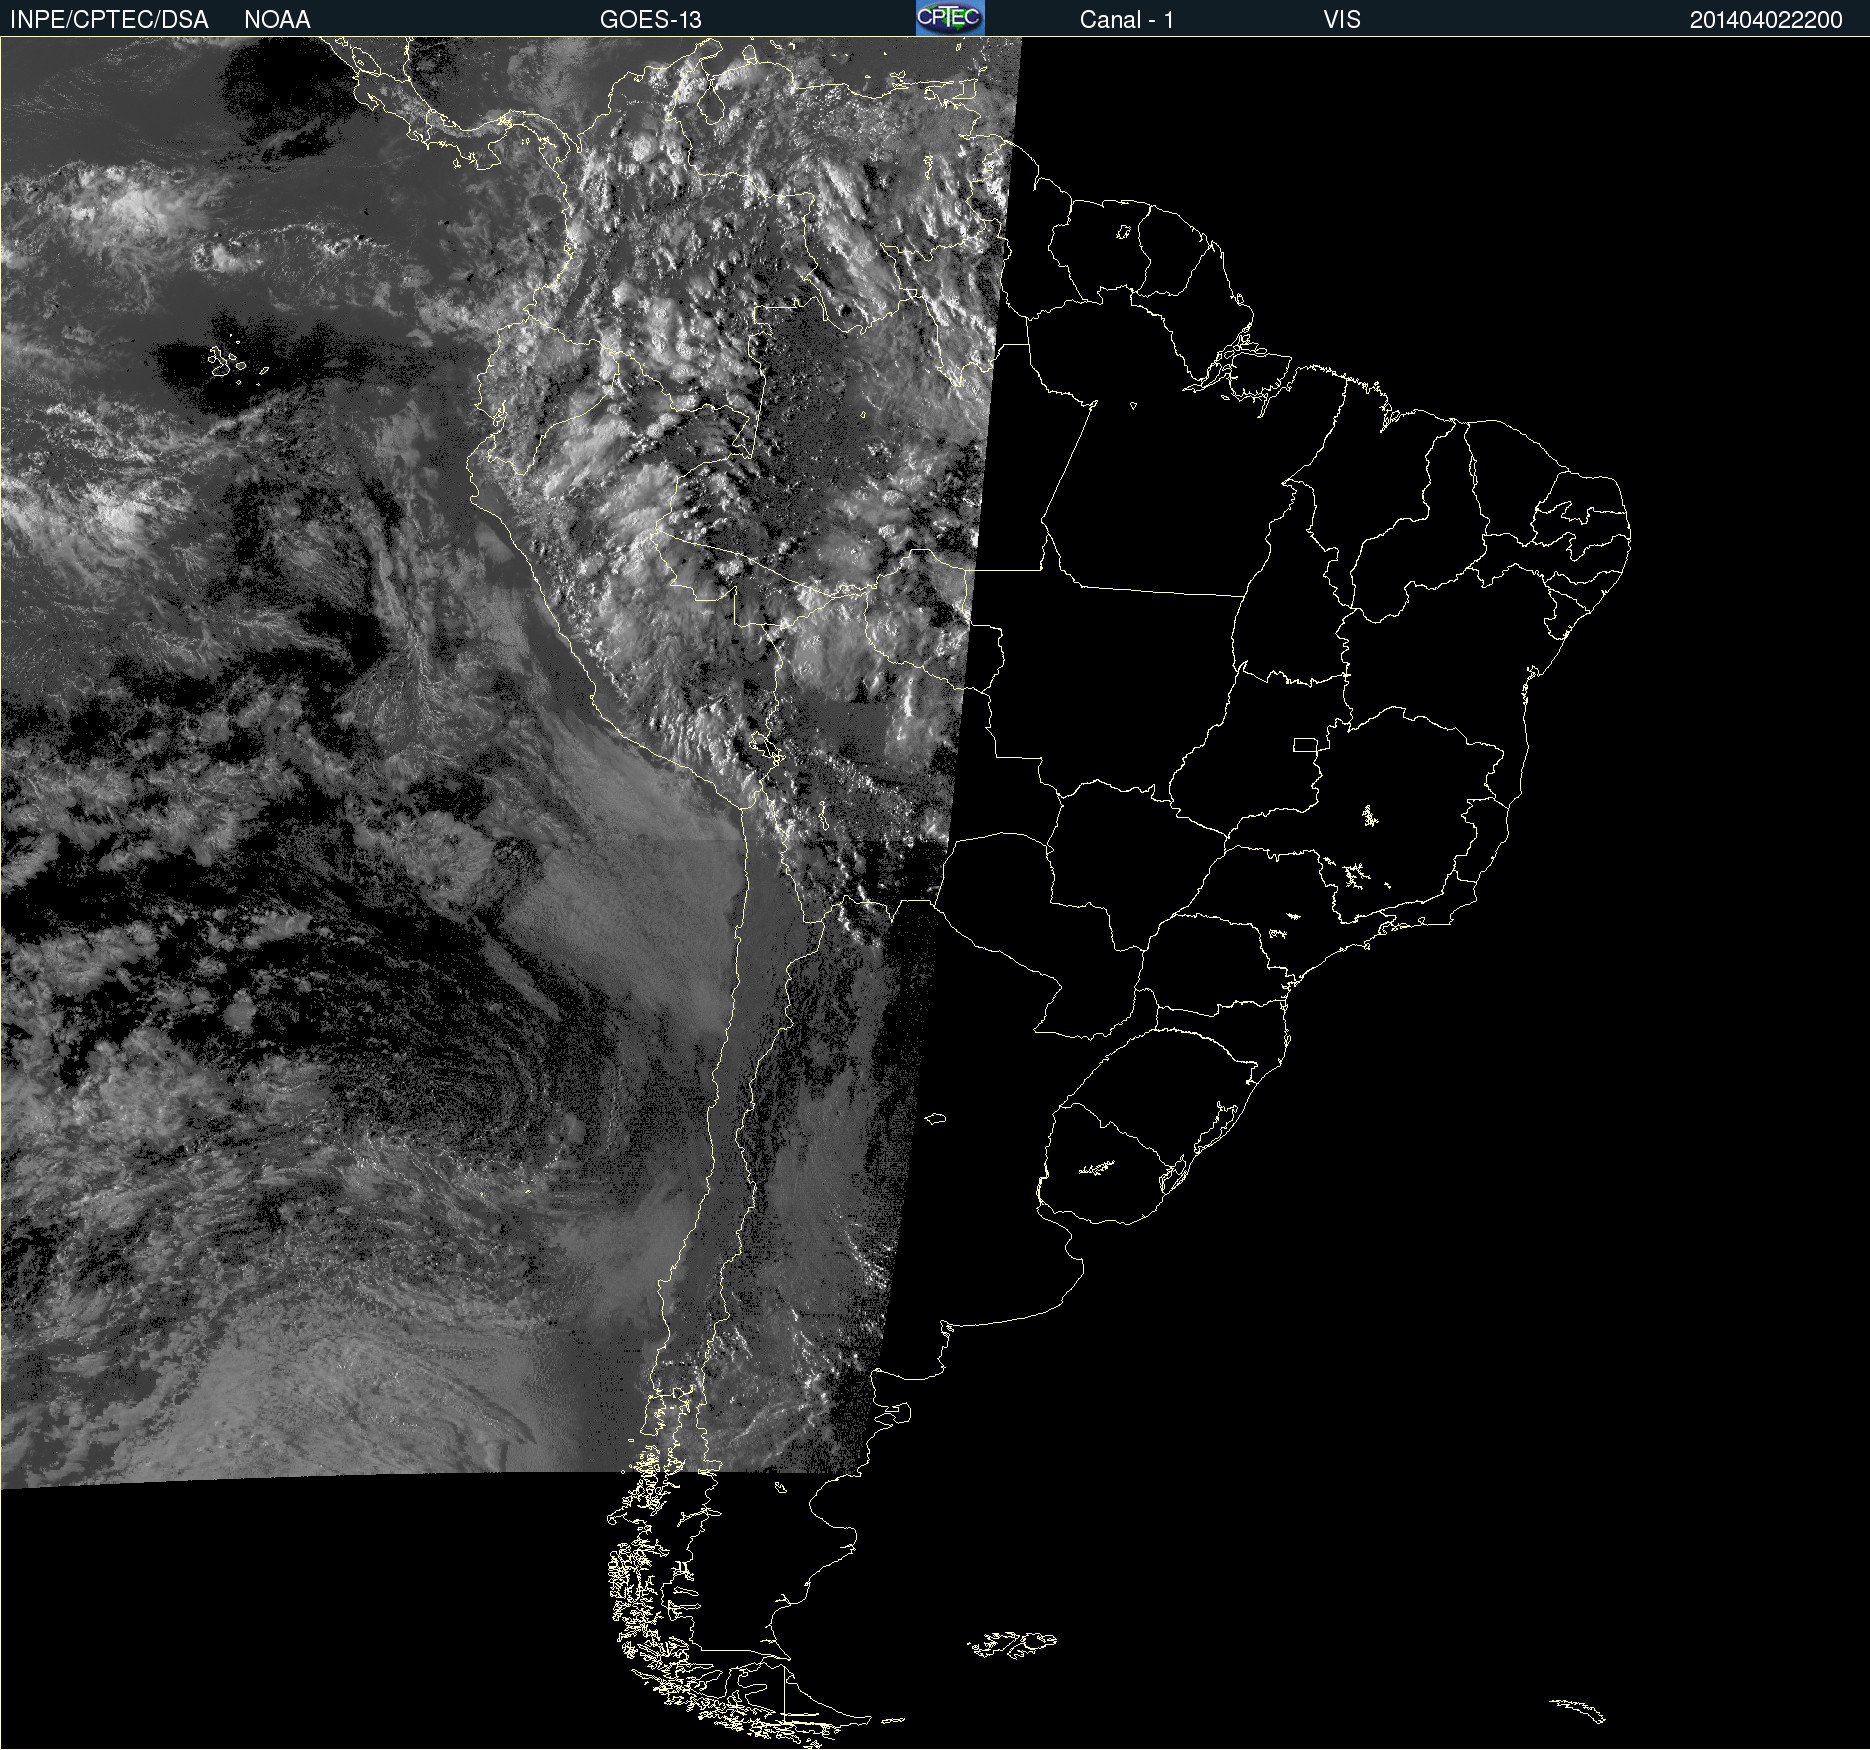Image resolution: width=1870 pixels, height=1750 pixels.
Task: Select the GOES-13 satellite label
Action: point(651,20)
